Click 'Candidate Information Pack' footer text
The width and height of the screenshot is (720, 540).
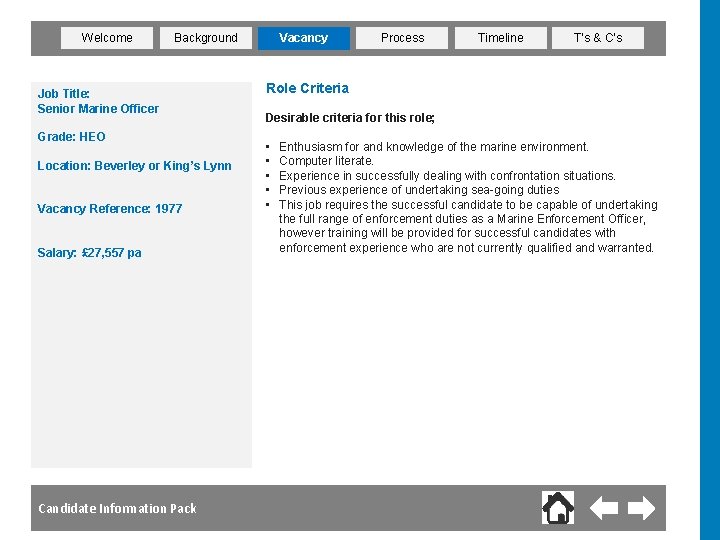coord(118,509)
